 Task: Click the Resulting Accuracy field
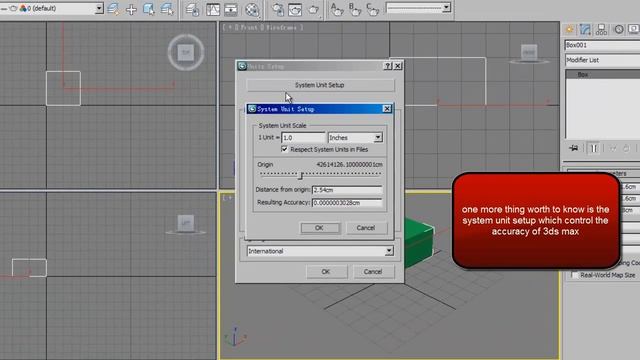pos(347,202)
